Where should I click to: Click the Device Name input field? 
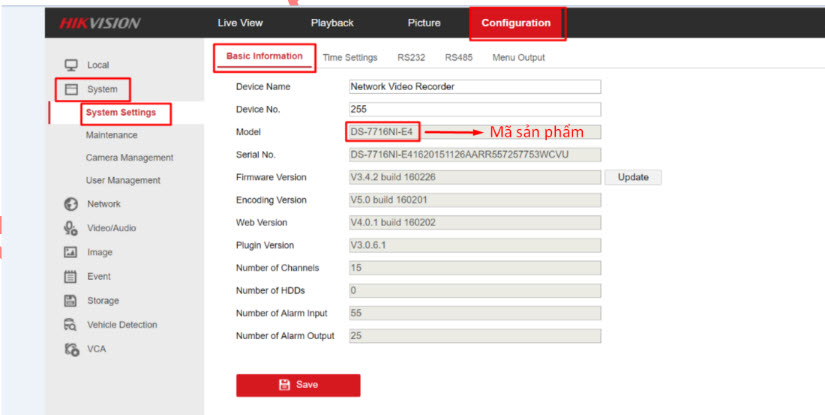[474, 87]
